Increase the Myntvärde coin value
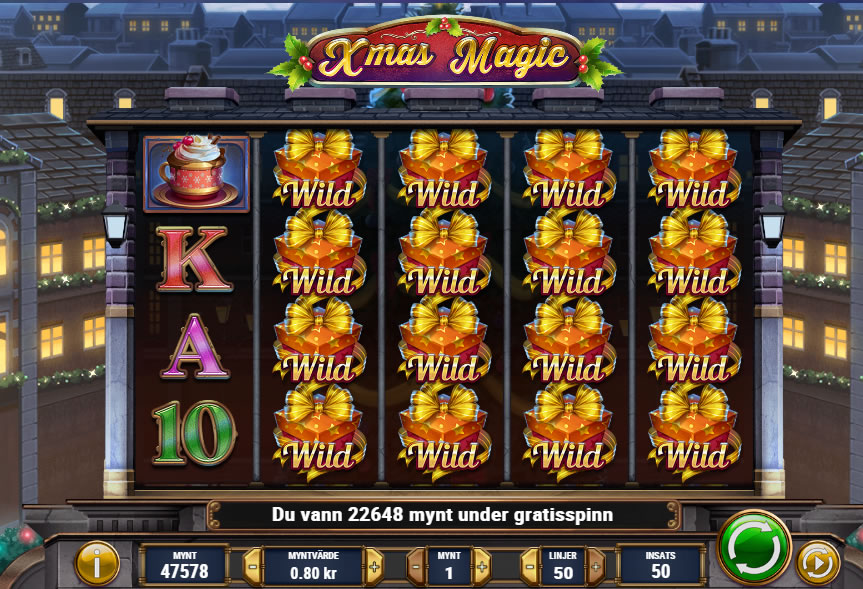 click(374, 566)
